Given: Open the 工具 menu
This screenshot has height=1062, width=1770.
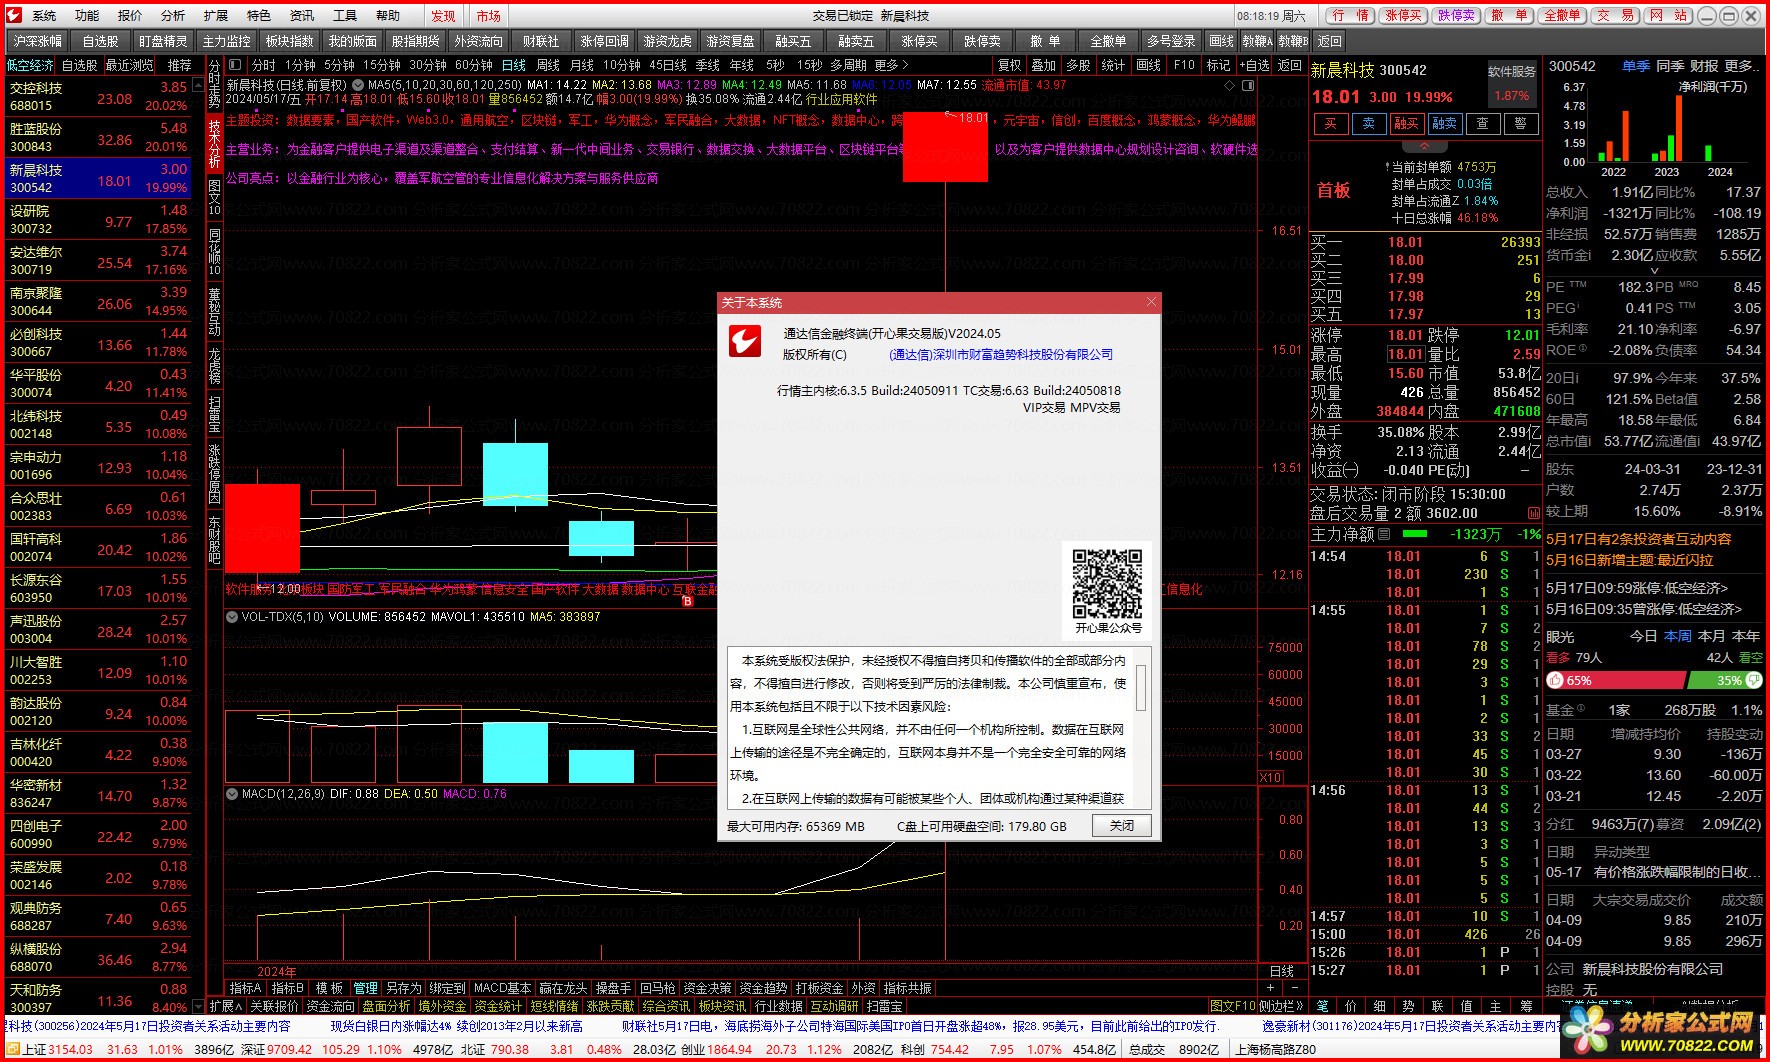Looking at the screenshot, I should (x=345, y=16).
